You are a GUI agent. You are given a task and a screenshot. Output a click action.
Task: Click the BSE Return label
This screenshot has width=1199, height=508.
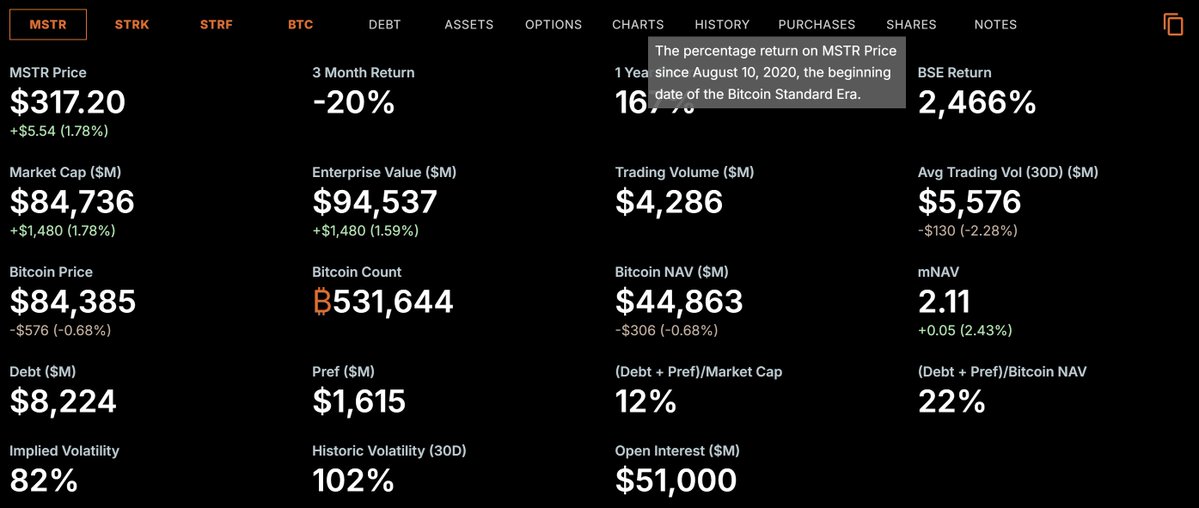click(x=954, y=73)
